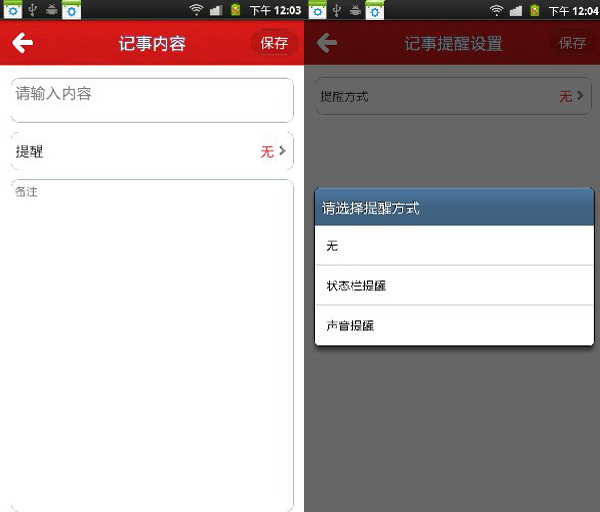Tap red 无 value in 提醒 row

[267, 152]
